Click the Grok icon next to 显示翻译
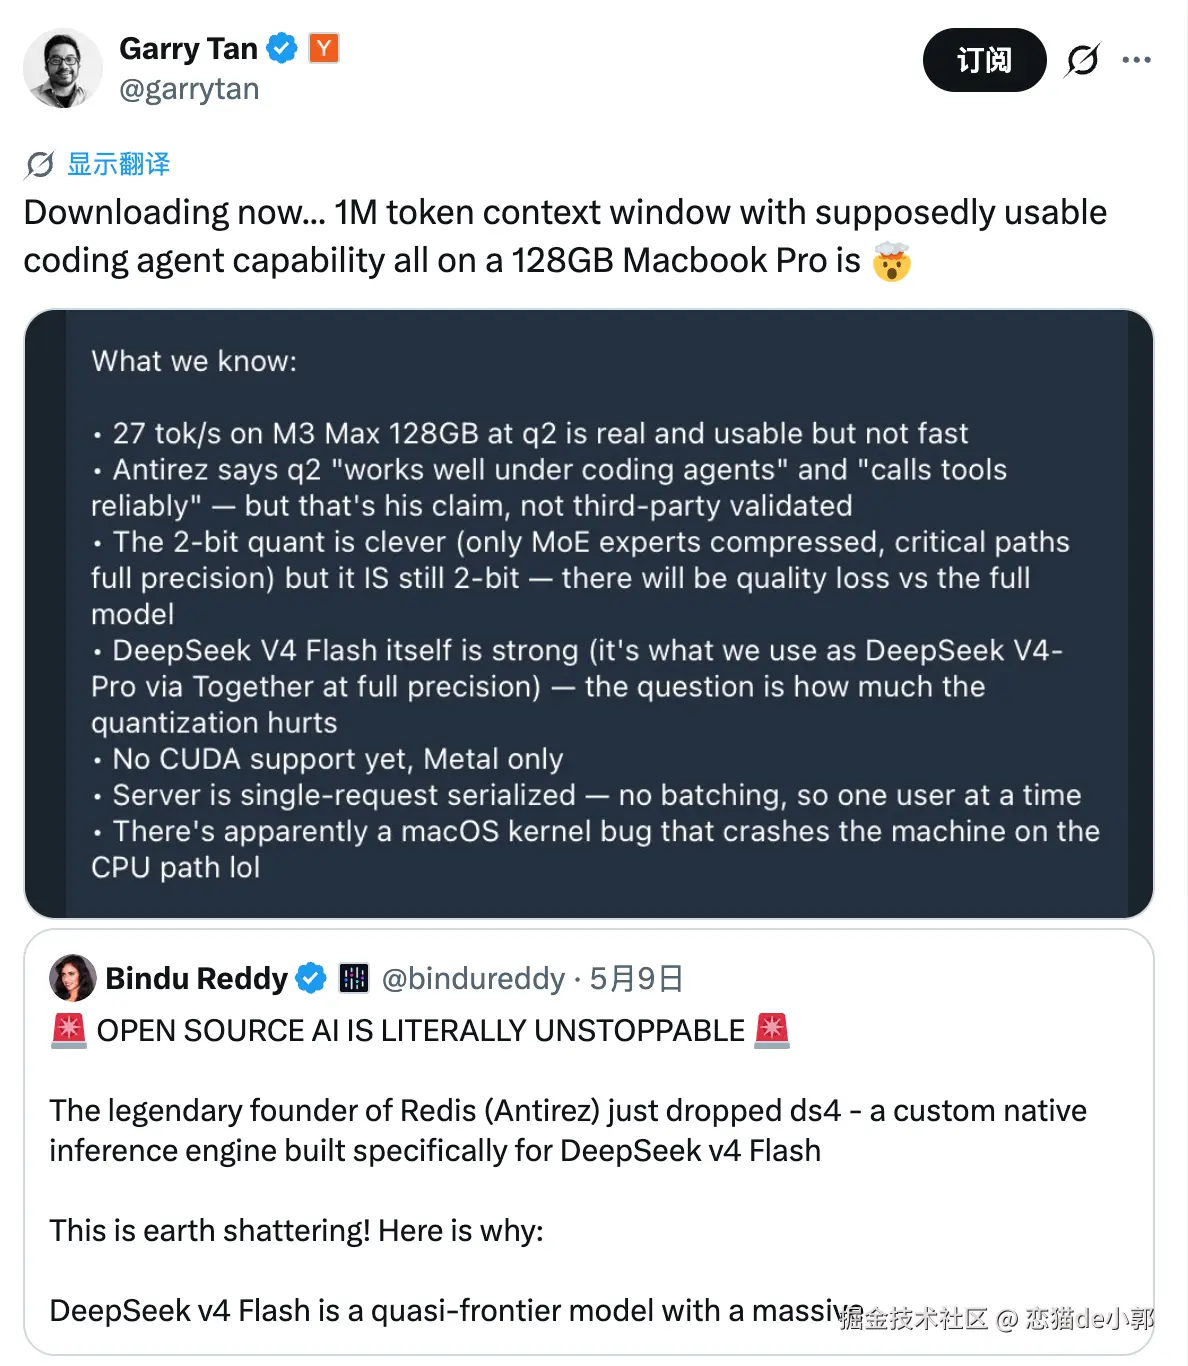The width and height of the screenshot is (1188, 1366). click(x=39, y=164)
